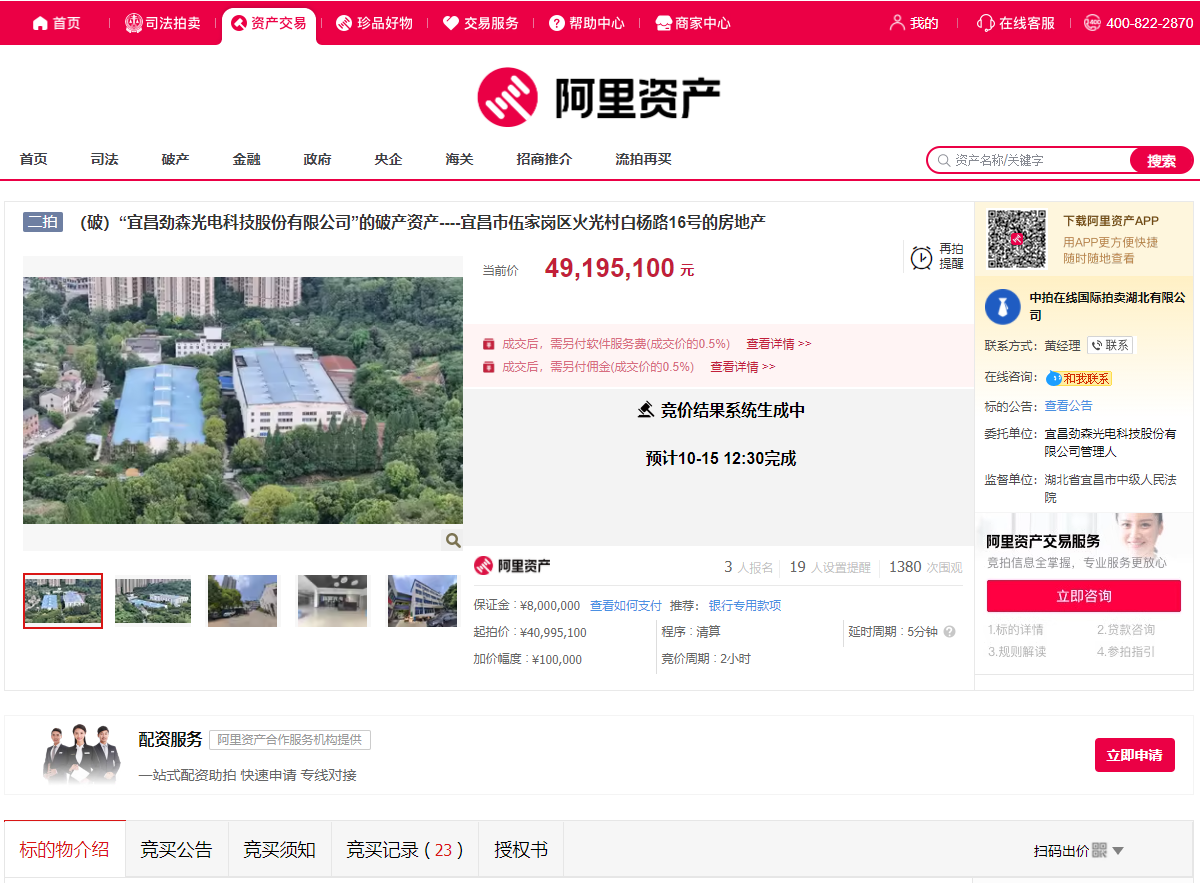Click the help icon beside 延时周期
The height and width of the screenshot is (883, 1200).
point(949,632)
